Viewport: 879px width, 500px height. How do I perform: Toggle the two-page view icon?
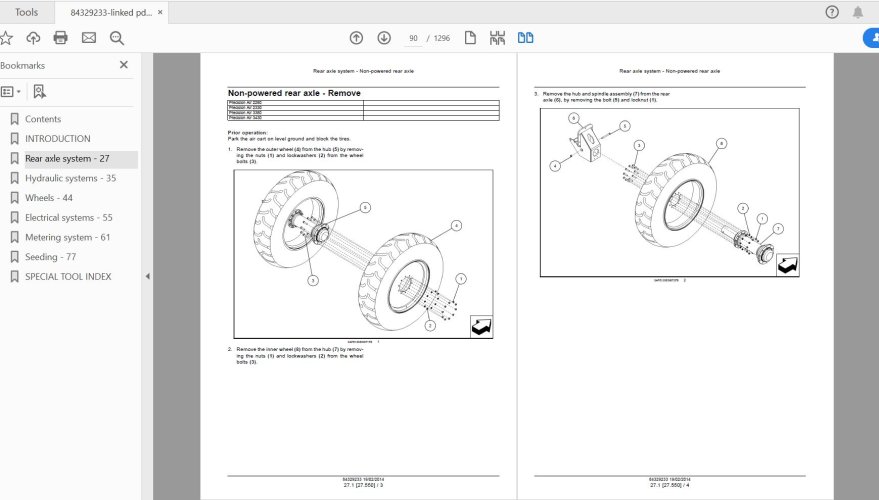(x=525, y=38)
